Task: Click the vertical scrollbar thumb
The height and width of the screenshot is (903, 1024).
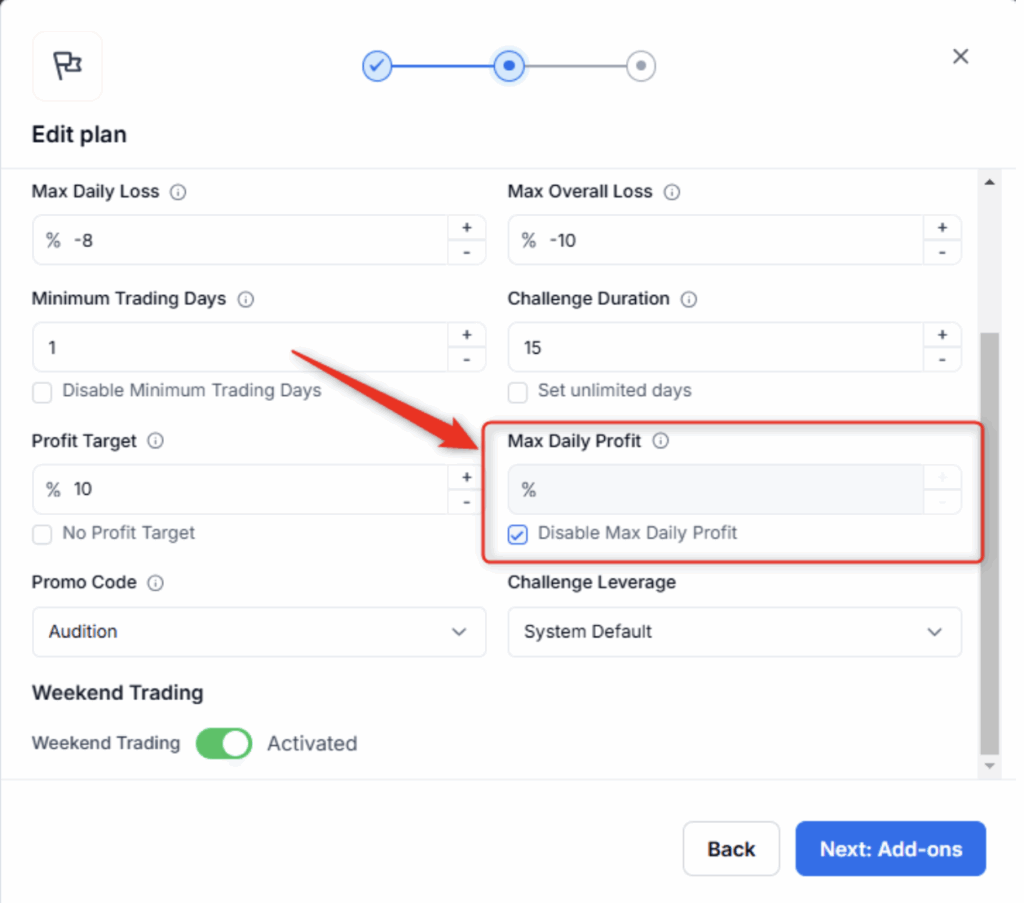Action: [x=989, y=540]
